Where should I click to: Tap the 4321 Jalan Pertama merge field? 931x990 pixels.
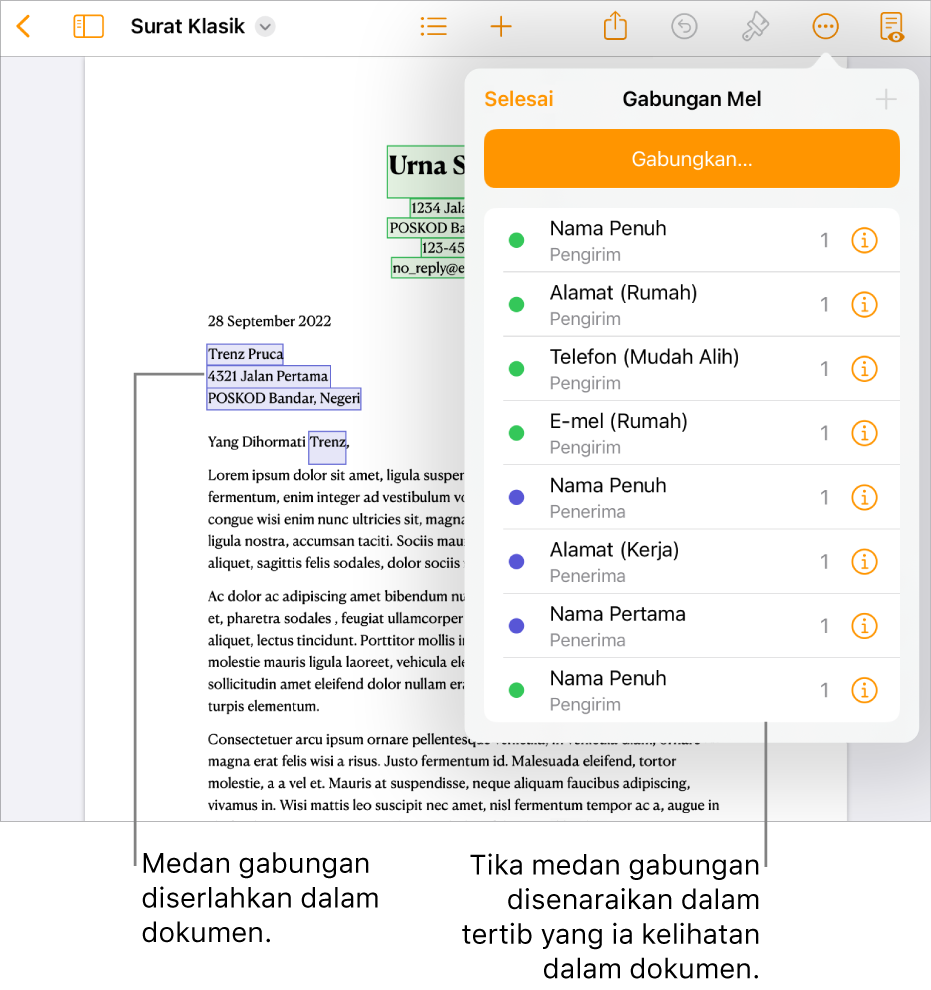[x=268, y=376]
